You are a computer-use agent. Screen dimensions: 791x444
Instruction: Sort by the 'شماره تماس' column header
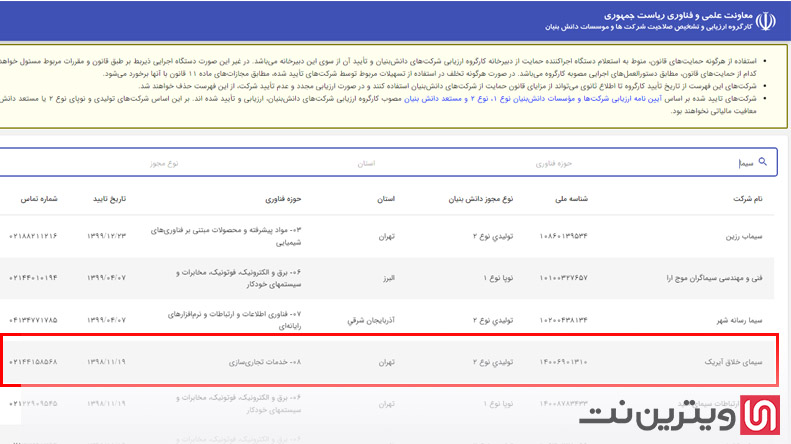pyautogui.click(x=39, y=199)
